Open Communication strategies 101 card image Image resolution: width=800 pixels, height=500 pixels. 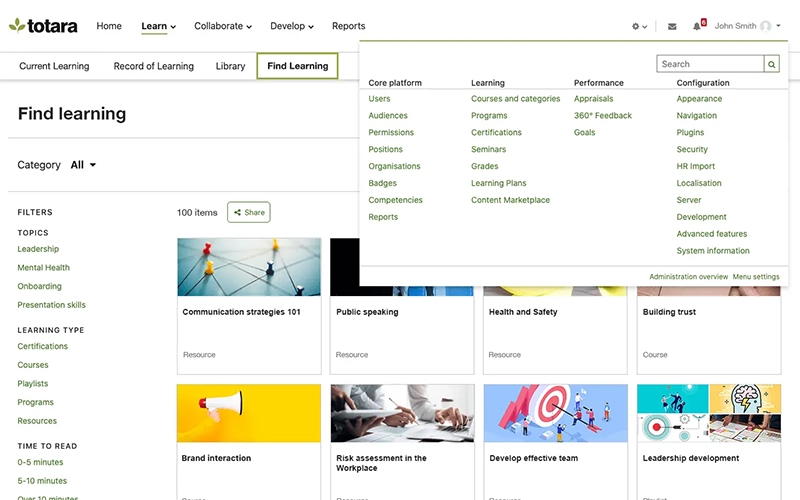249,267
